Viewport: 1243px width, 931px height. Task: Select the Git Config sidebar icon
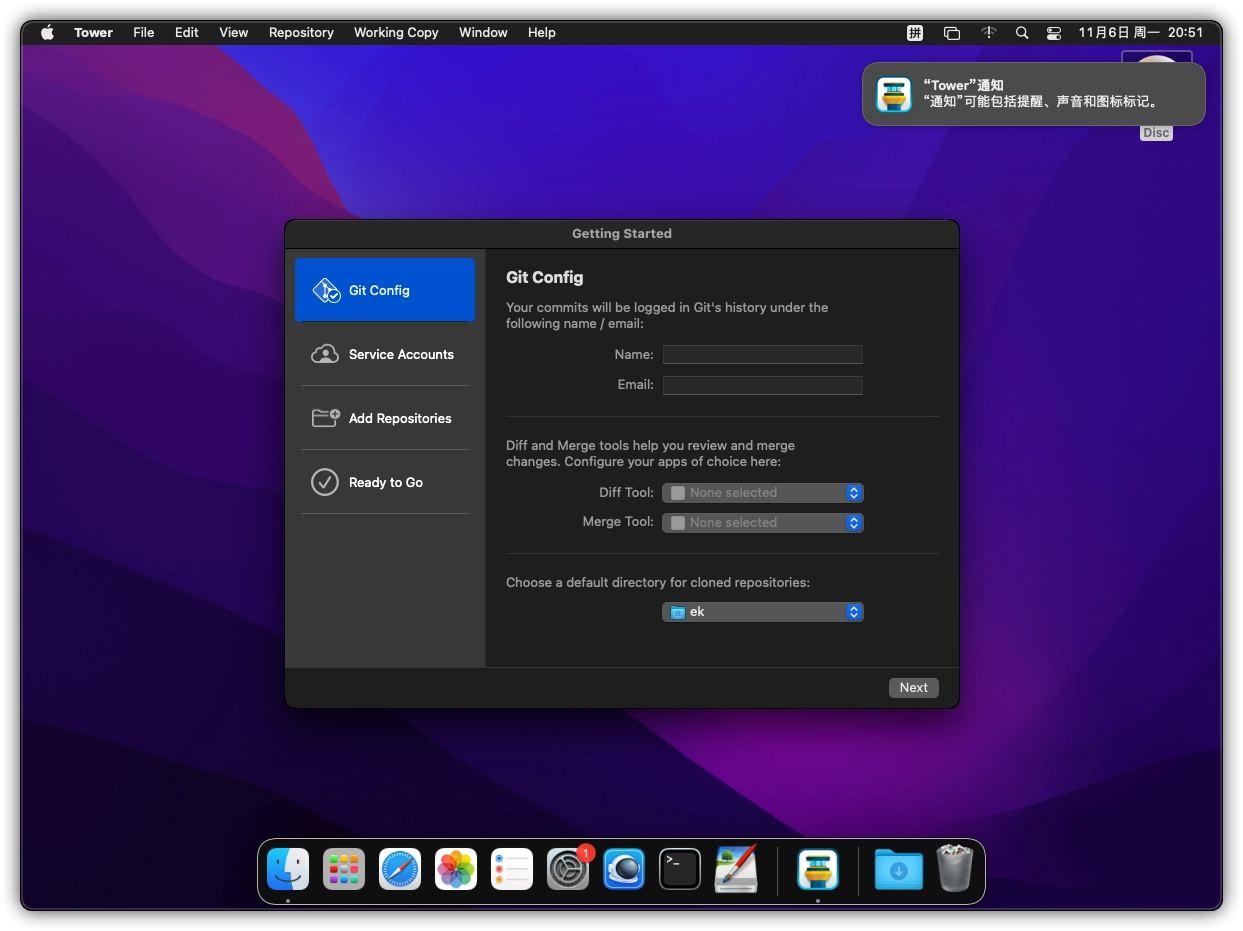(327, 291)
